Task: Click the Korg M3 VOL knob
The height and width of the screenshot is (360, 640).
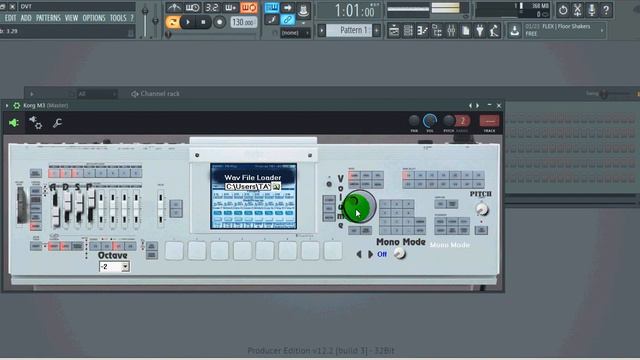Action: pos(429,121)
